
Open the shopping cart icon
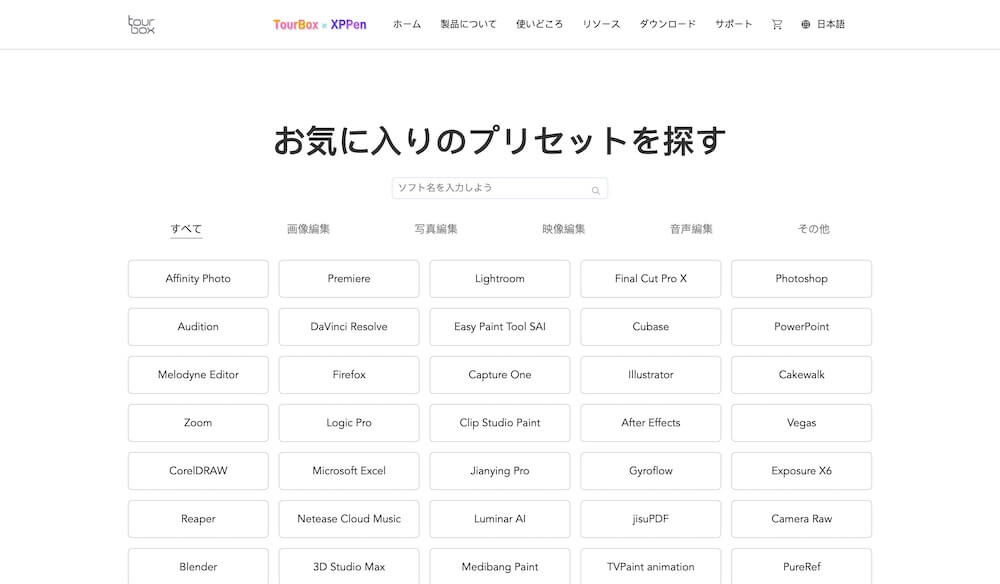coord(776,24)
